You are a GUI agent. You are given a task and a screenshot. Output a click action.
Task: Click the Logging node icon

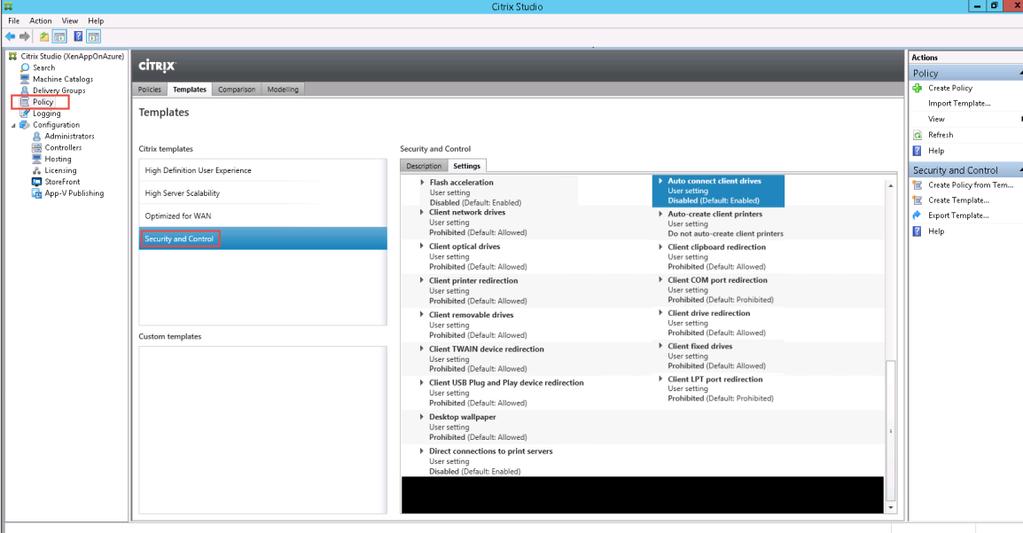point(25,113)
